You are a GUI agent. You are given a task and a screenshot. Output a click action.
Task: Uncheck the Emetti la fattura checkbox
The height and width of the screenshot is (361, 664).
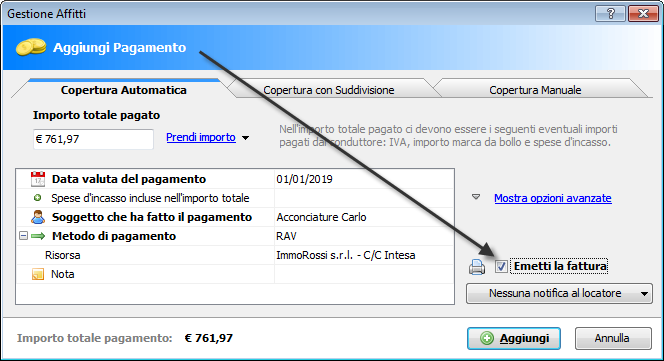click(501, 266)
